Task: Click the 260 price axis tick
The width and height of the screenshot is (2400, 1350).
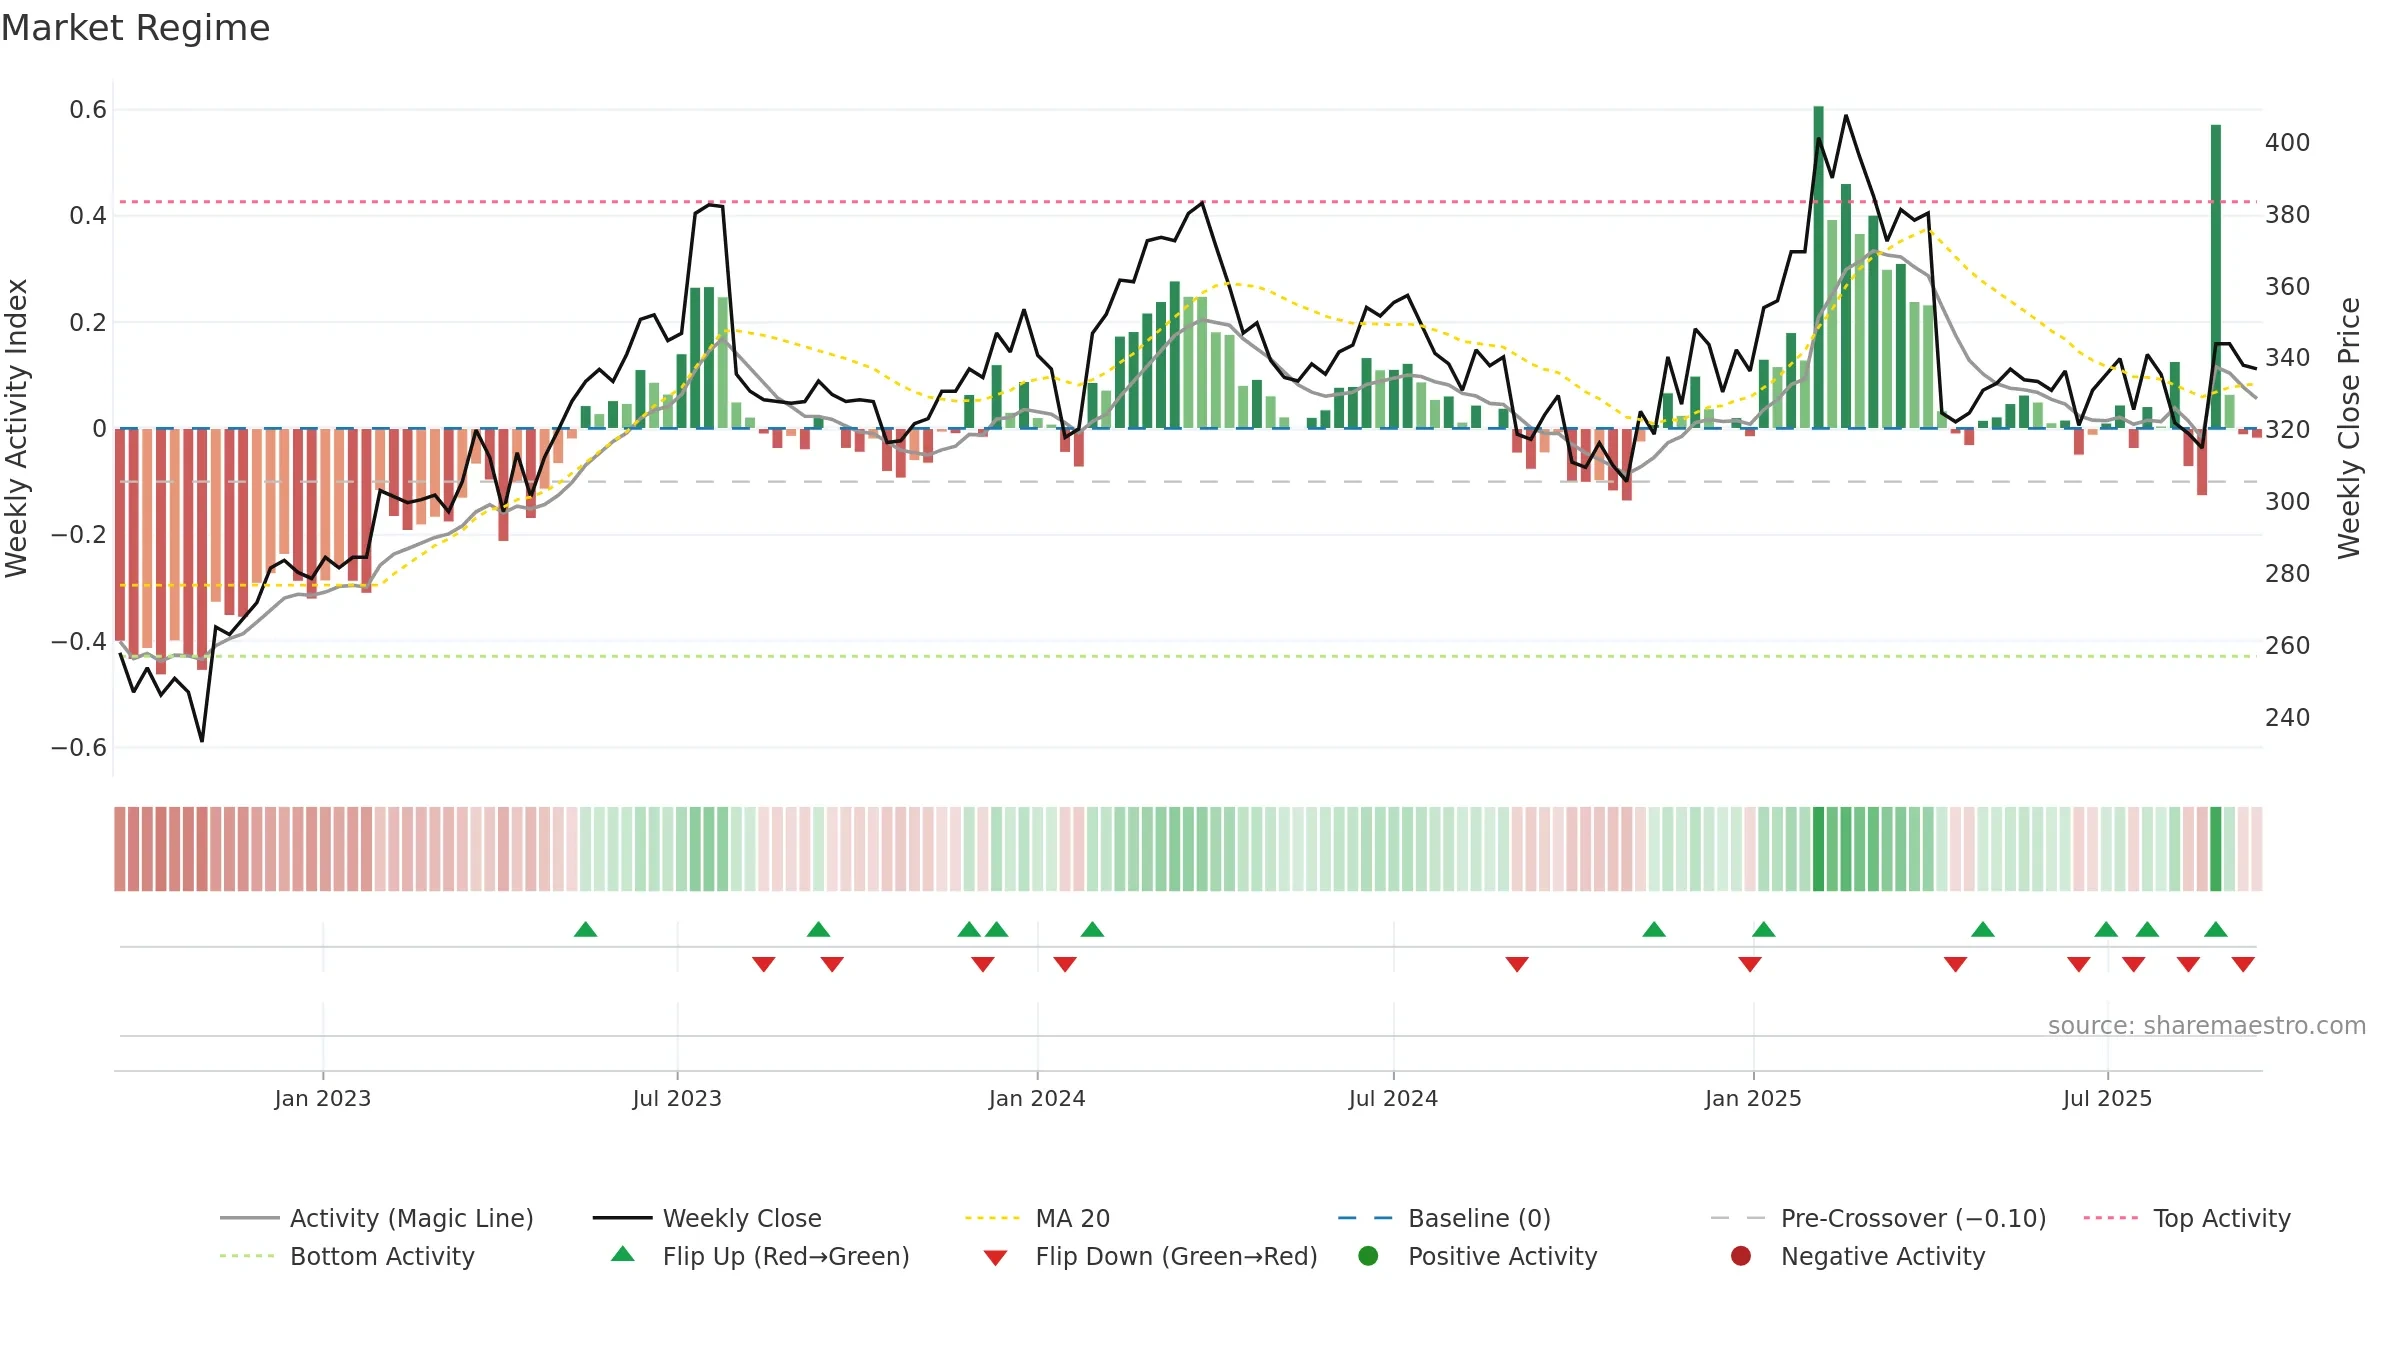Action: click(x=2287, y=646)
